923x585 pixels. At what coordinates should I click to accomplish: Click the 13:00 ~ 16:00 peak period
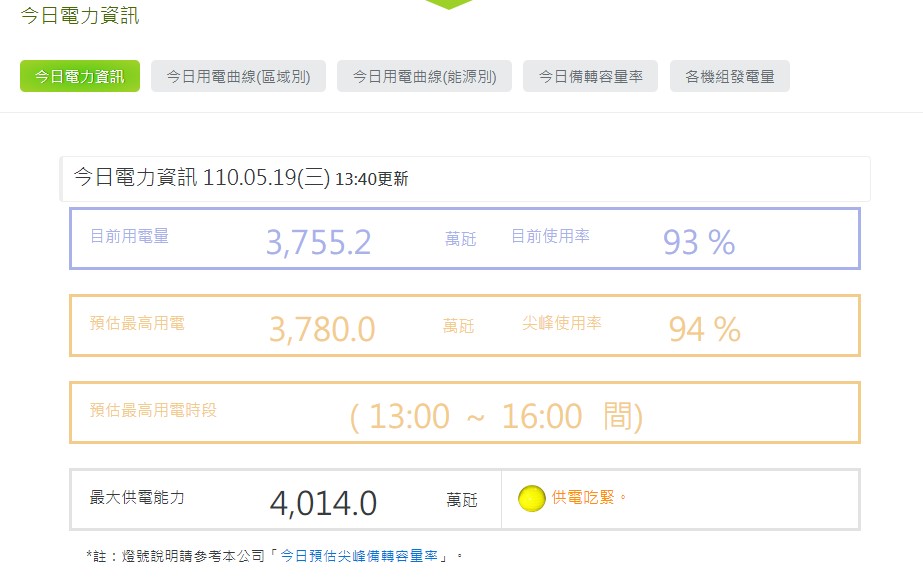point(496,416)
